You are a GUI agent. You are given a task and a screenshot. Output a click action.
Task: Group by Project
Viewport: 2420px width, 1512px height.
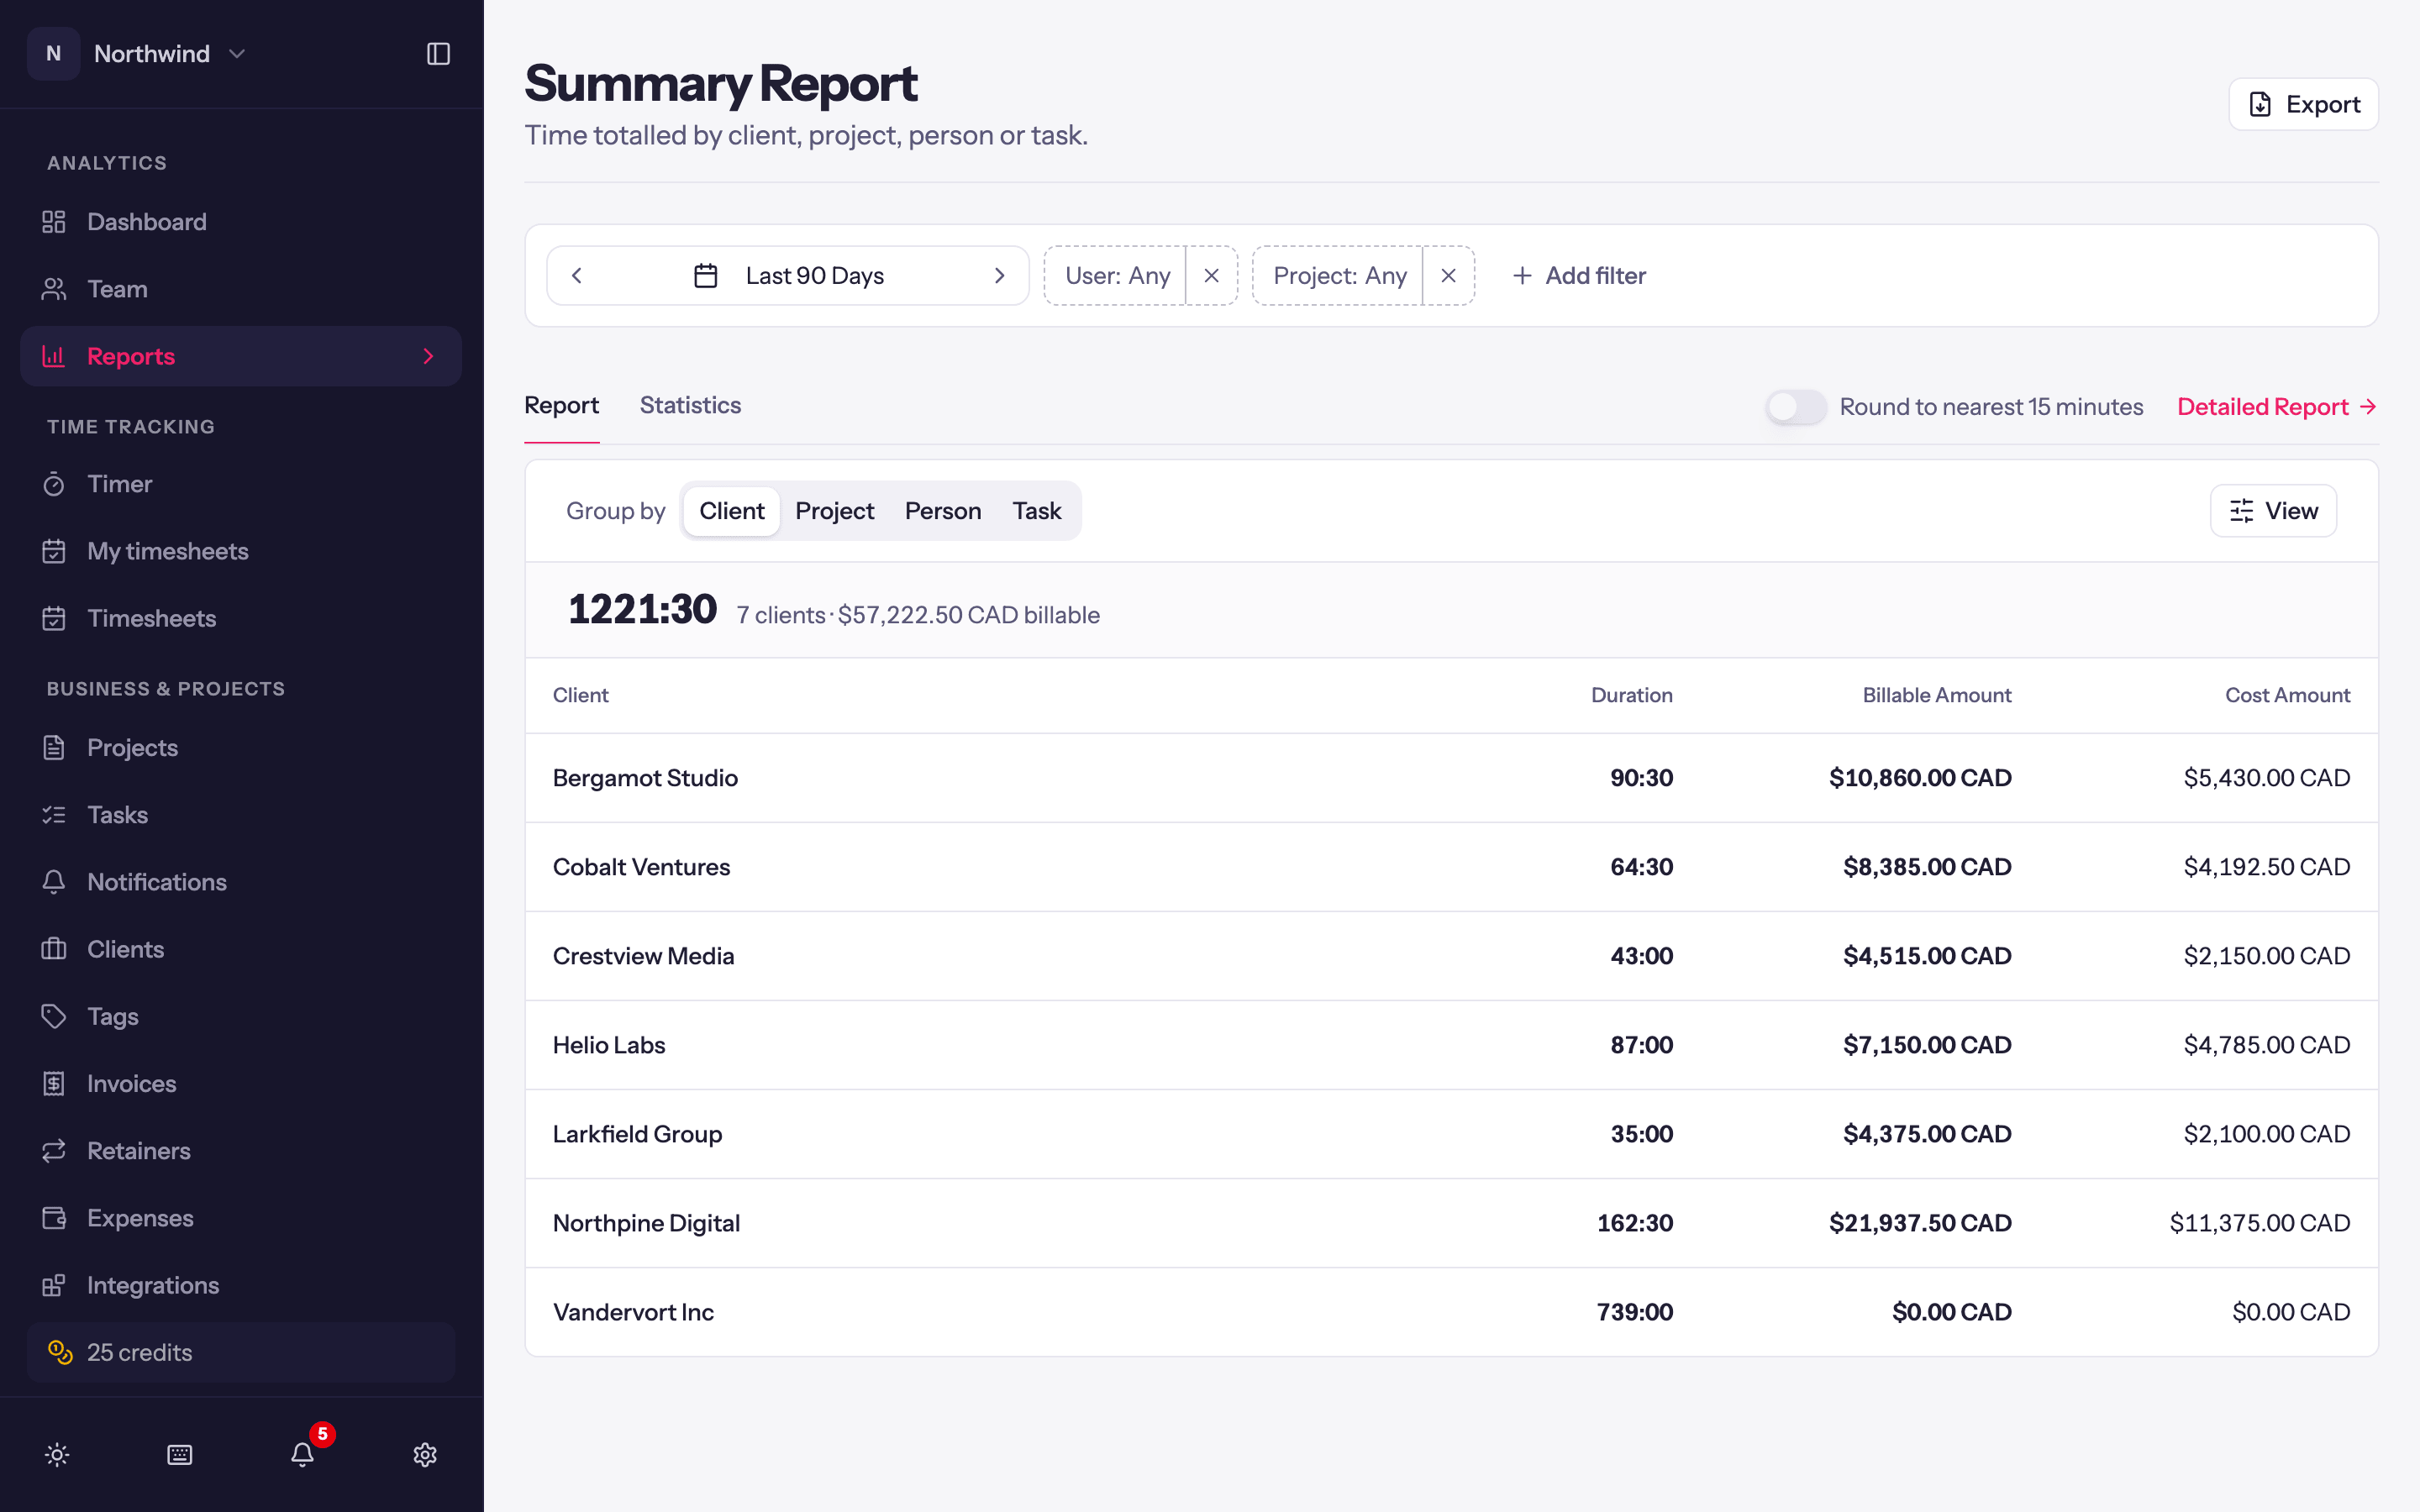pos(834,511)
